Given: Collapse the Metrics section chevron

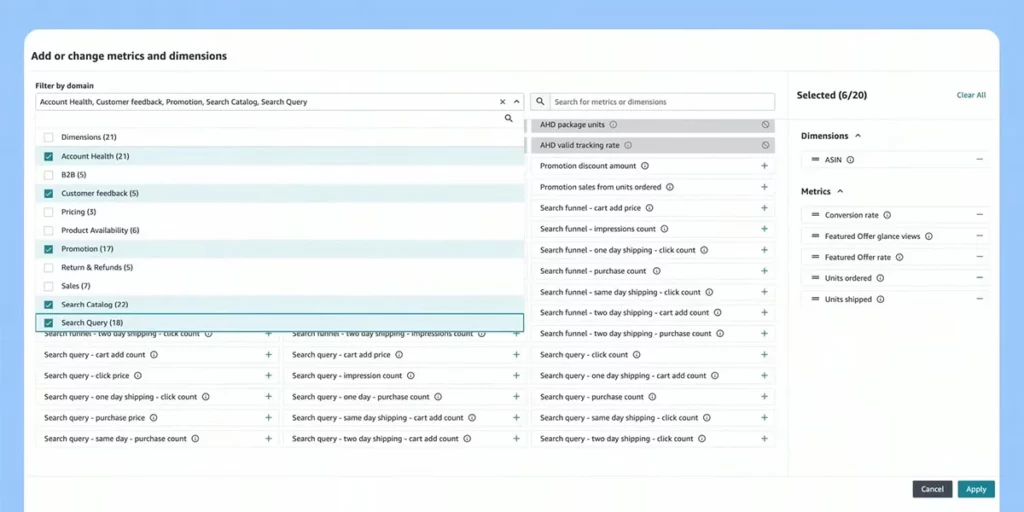Looking at the screenshot, I should pyautogui.click(x=840, y=191).
